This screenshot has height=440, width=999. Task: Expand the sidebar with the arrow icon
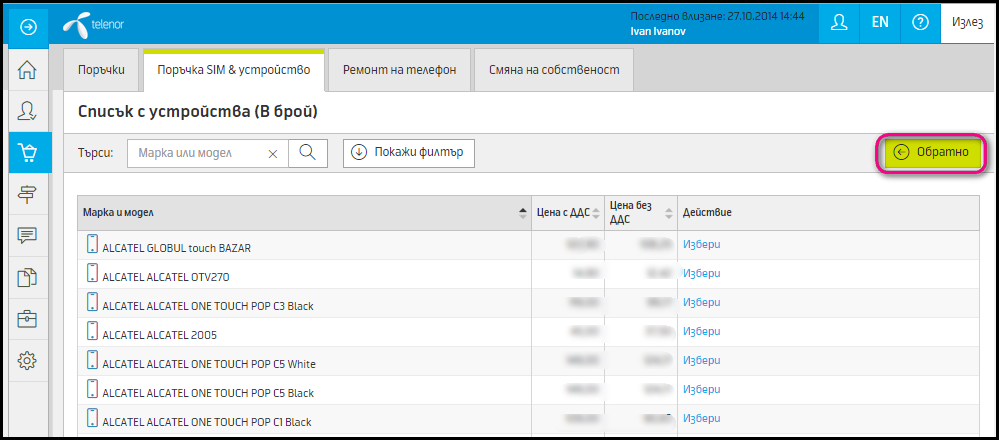30,27
